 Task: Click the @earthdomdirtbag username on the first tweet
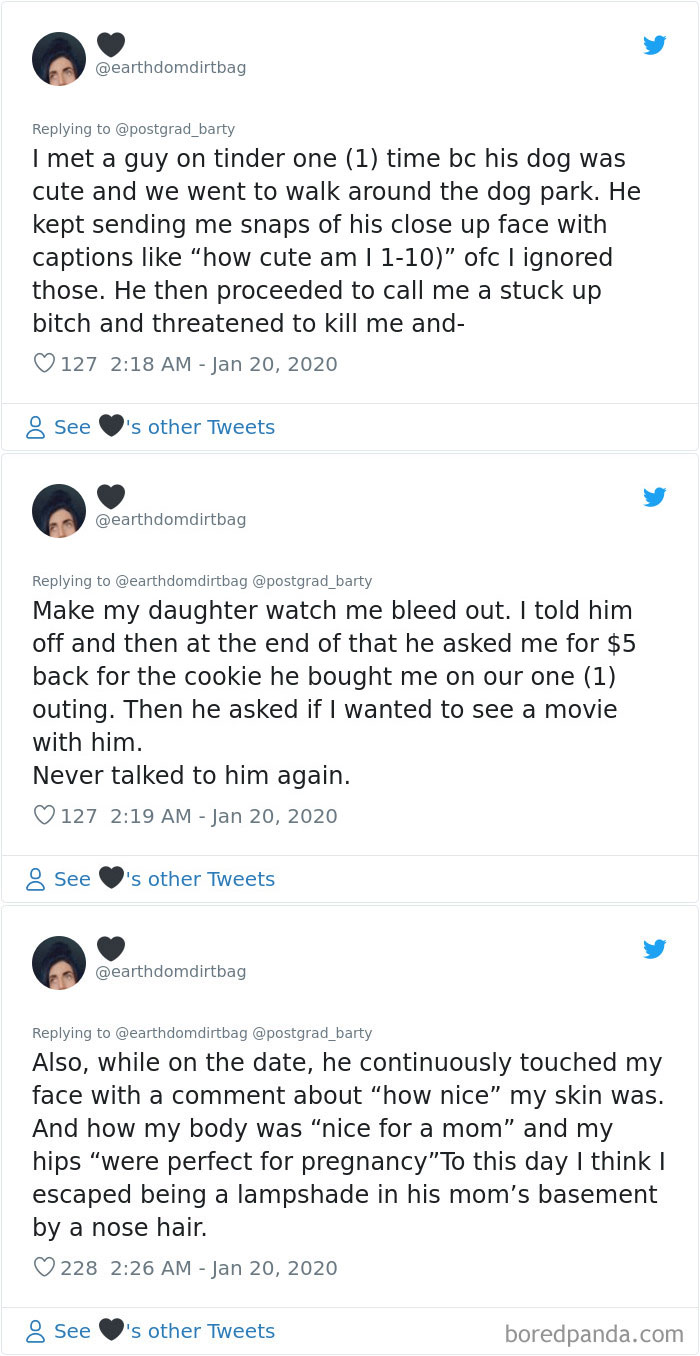pos(170,67)
